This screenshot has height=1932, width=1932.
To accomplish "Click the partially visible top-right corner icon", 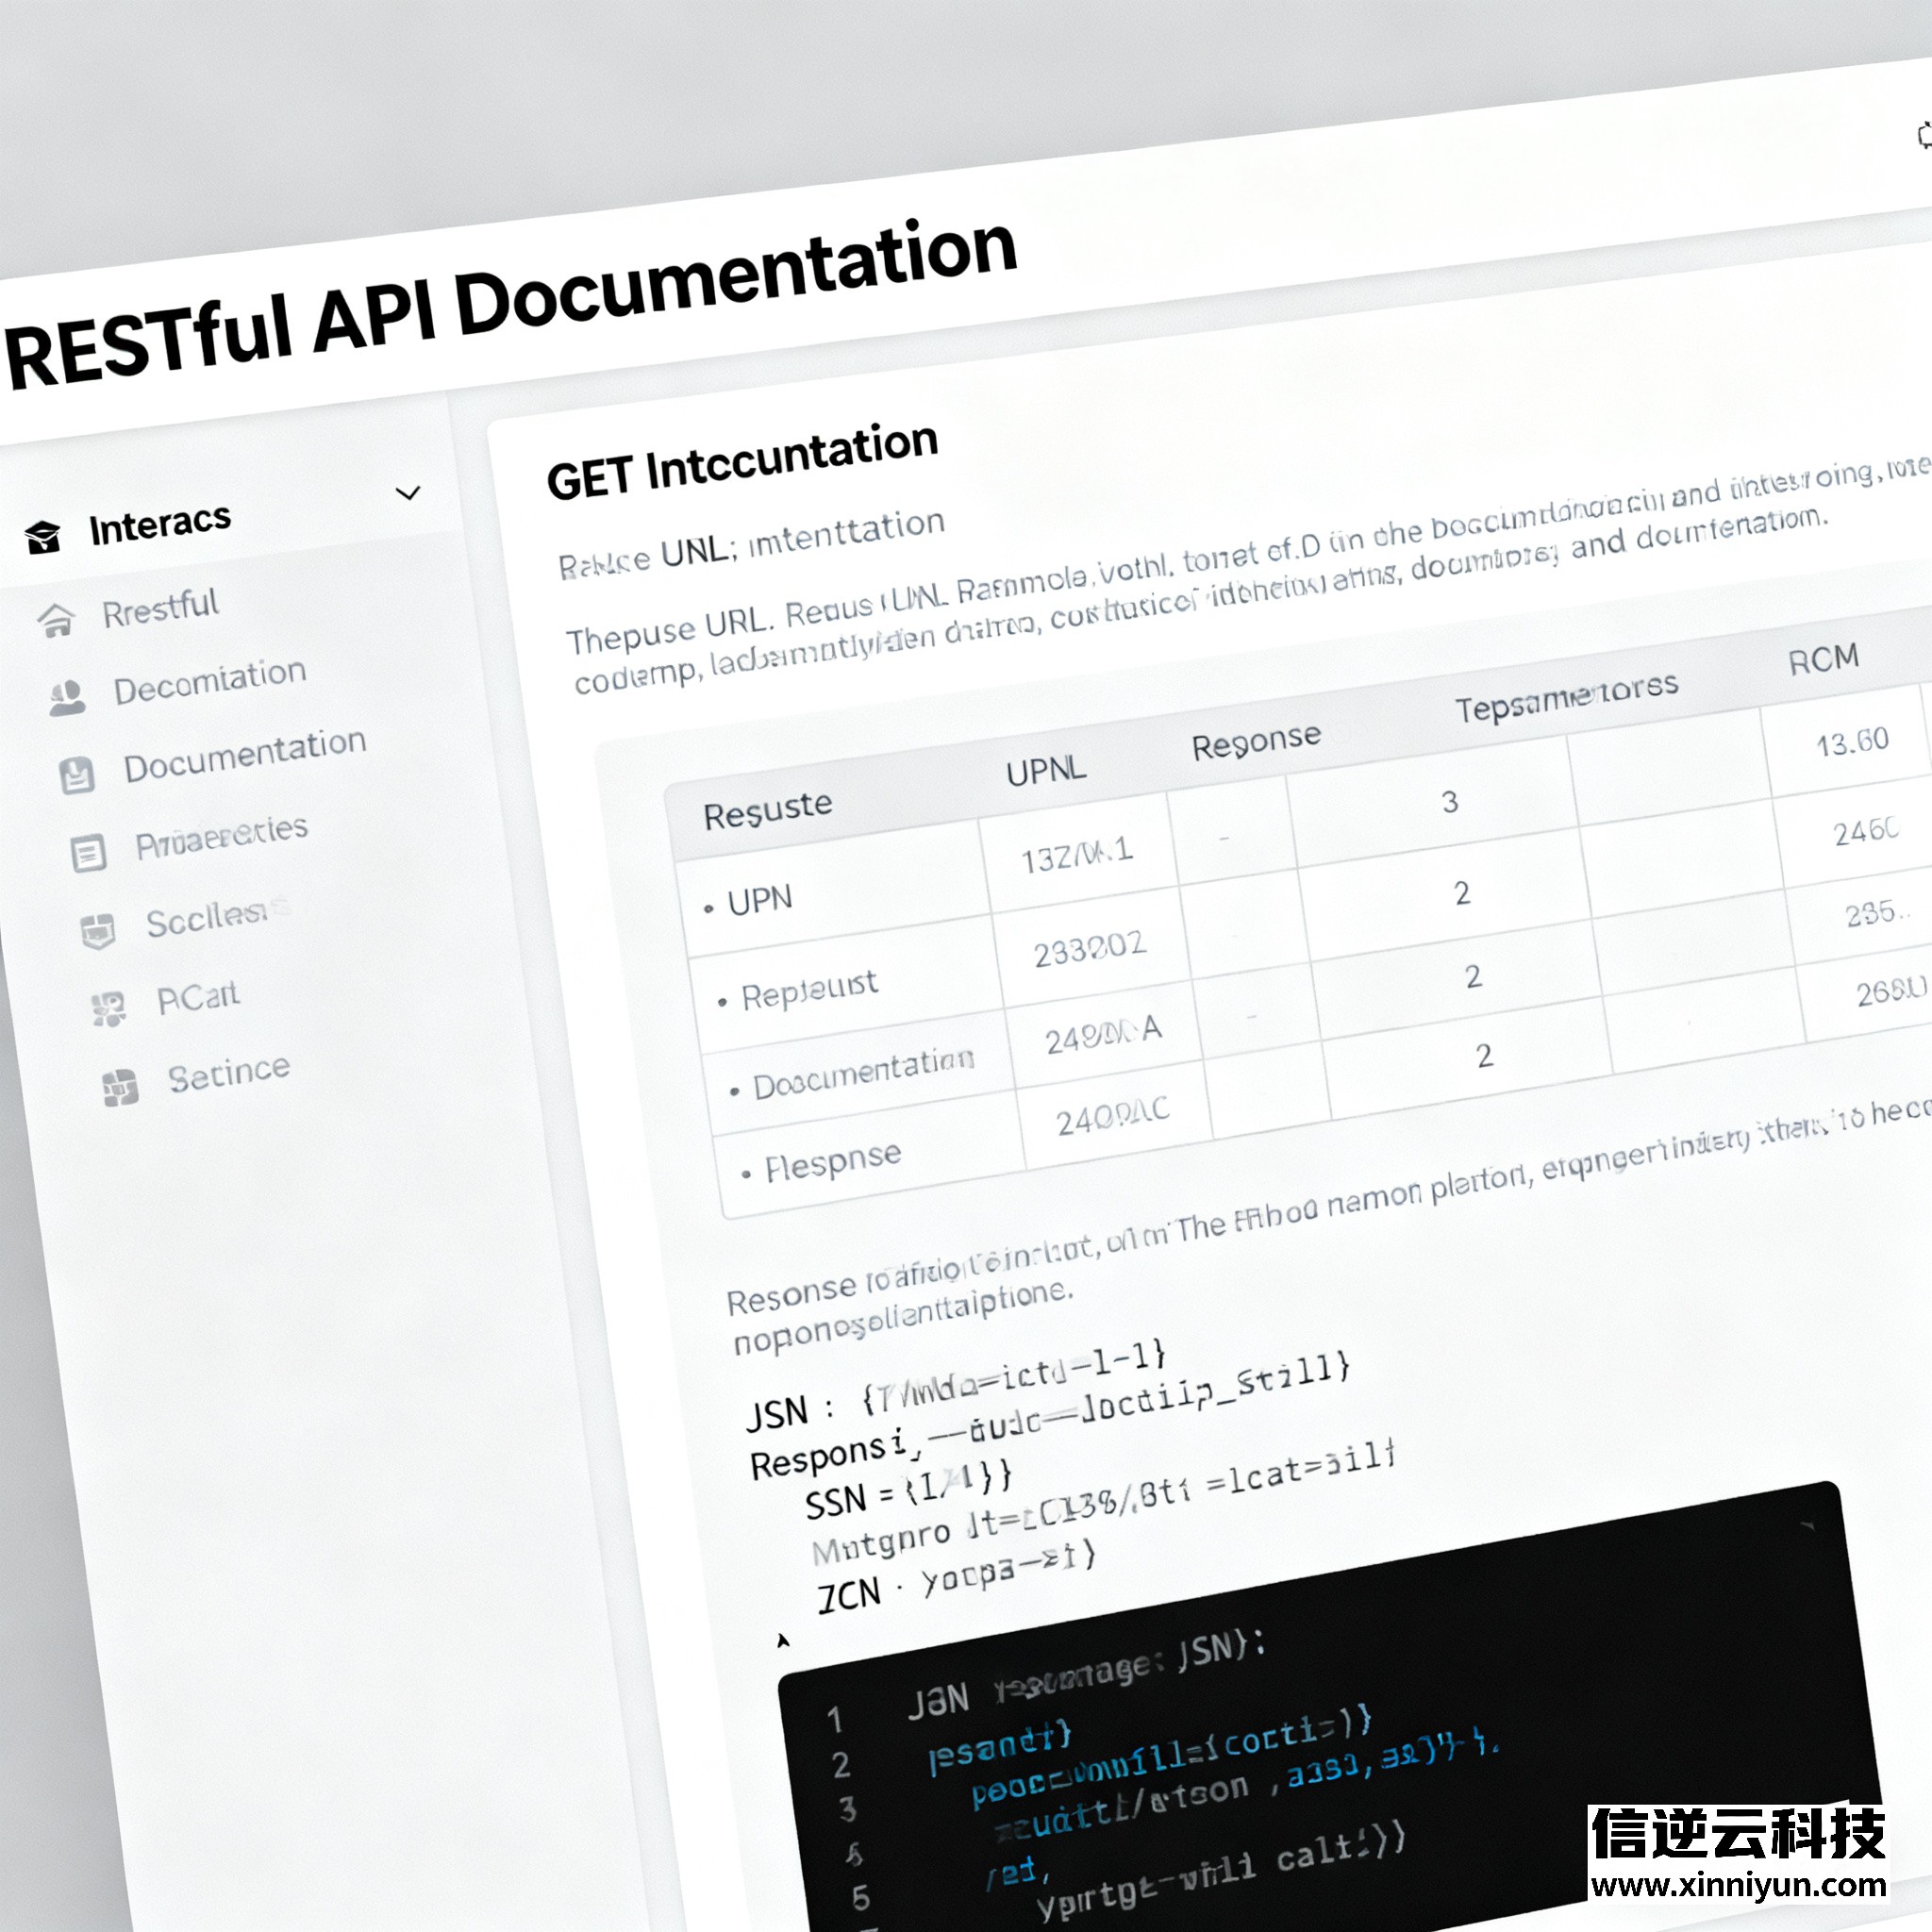I will (1924, 135).
